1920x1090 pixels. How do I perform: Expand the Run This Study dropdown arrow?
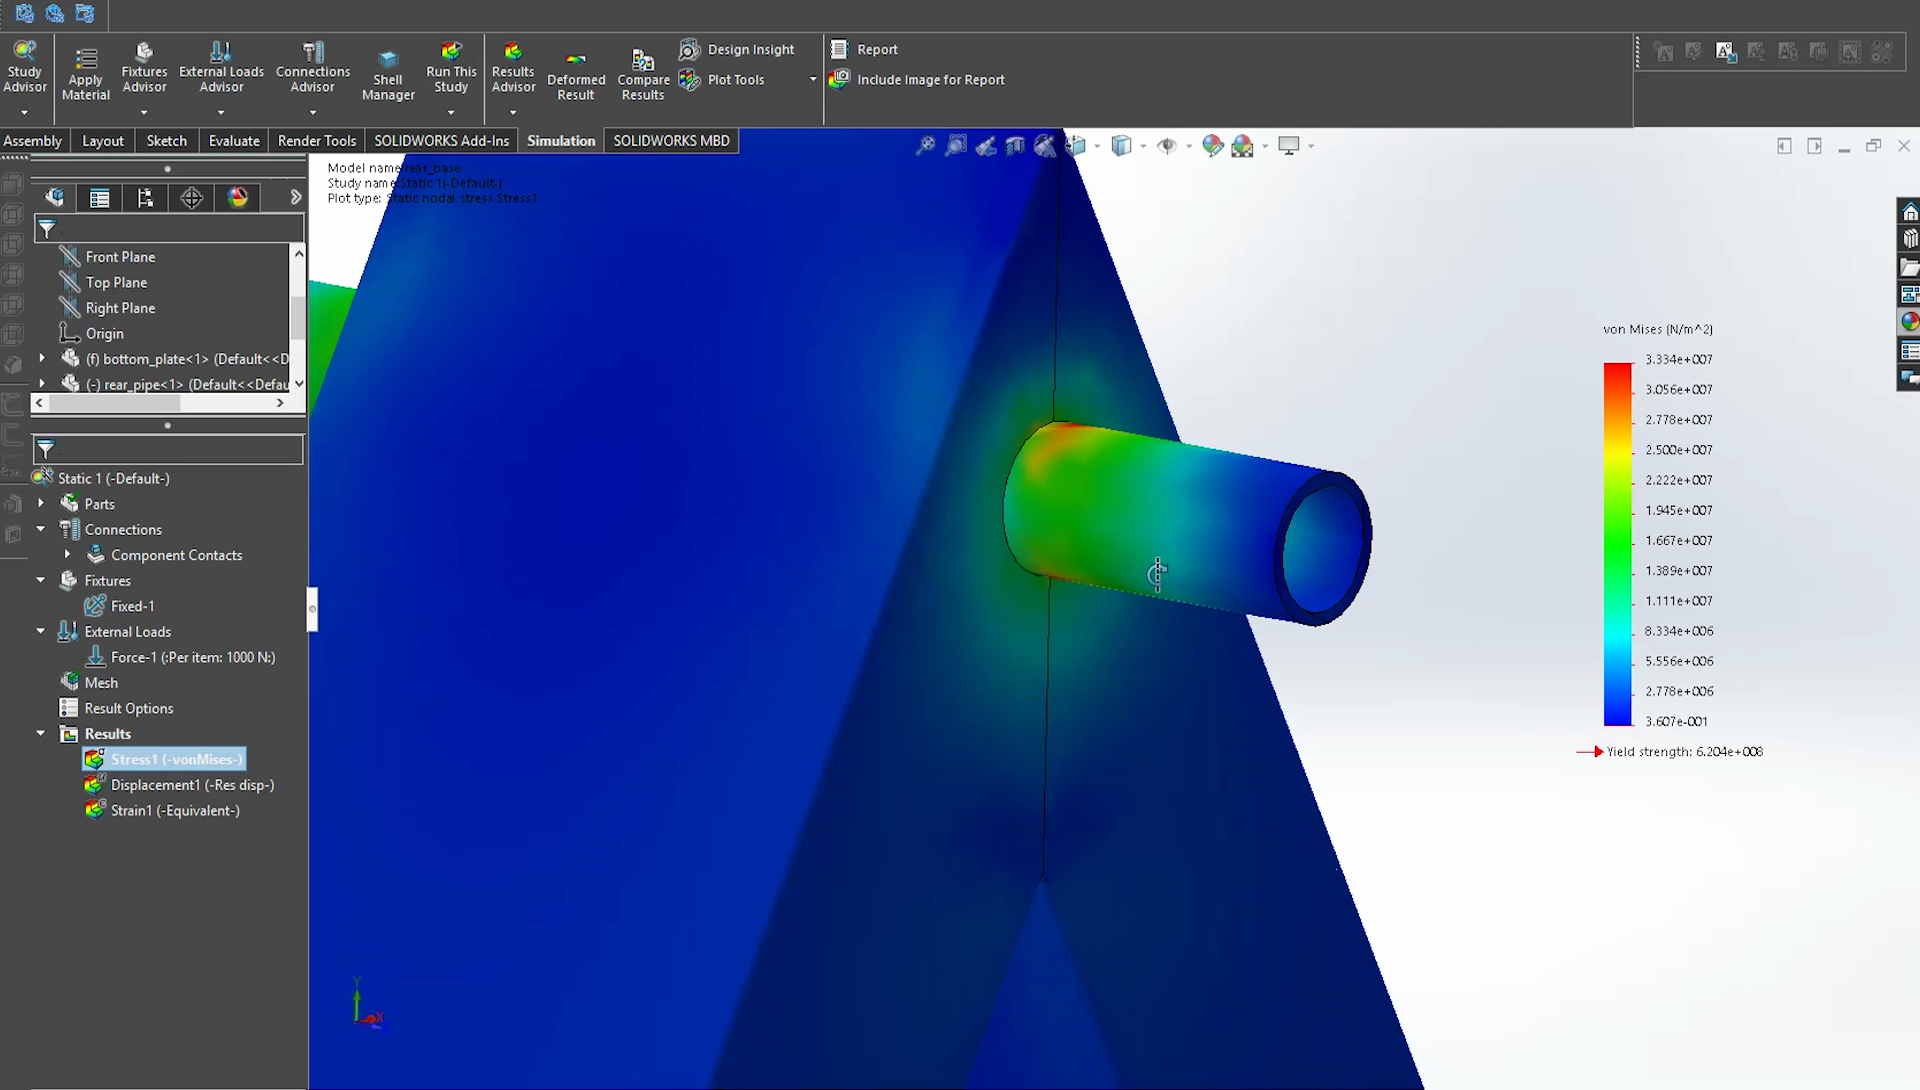click(x=451, y=112)
